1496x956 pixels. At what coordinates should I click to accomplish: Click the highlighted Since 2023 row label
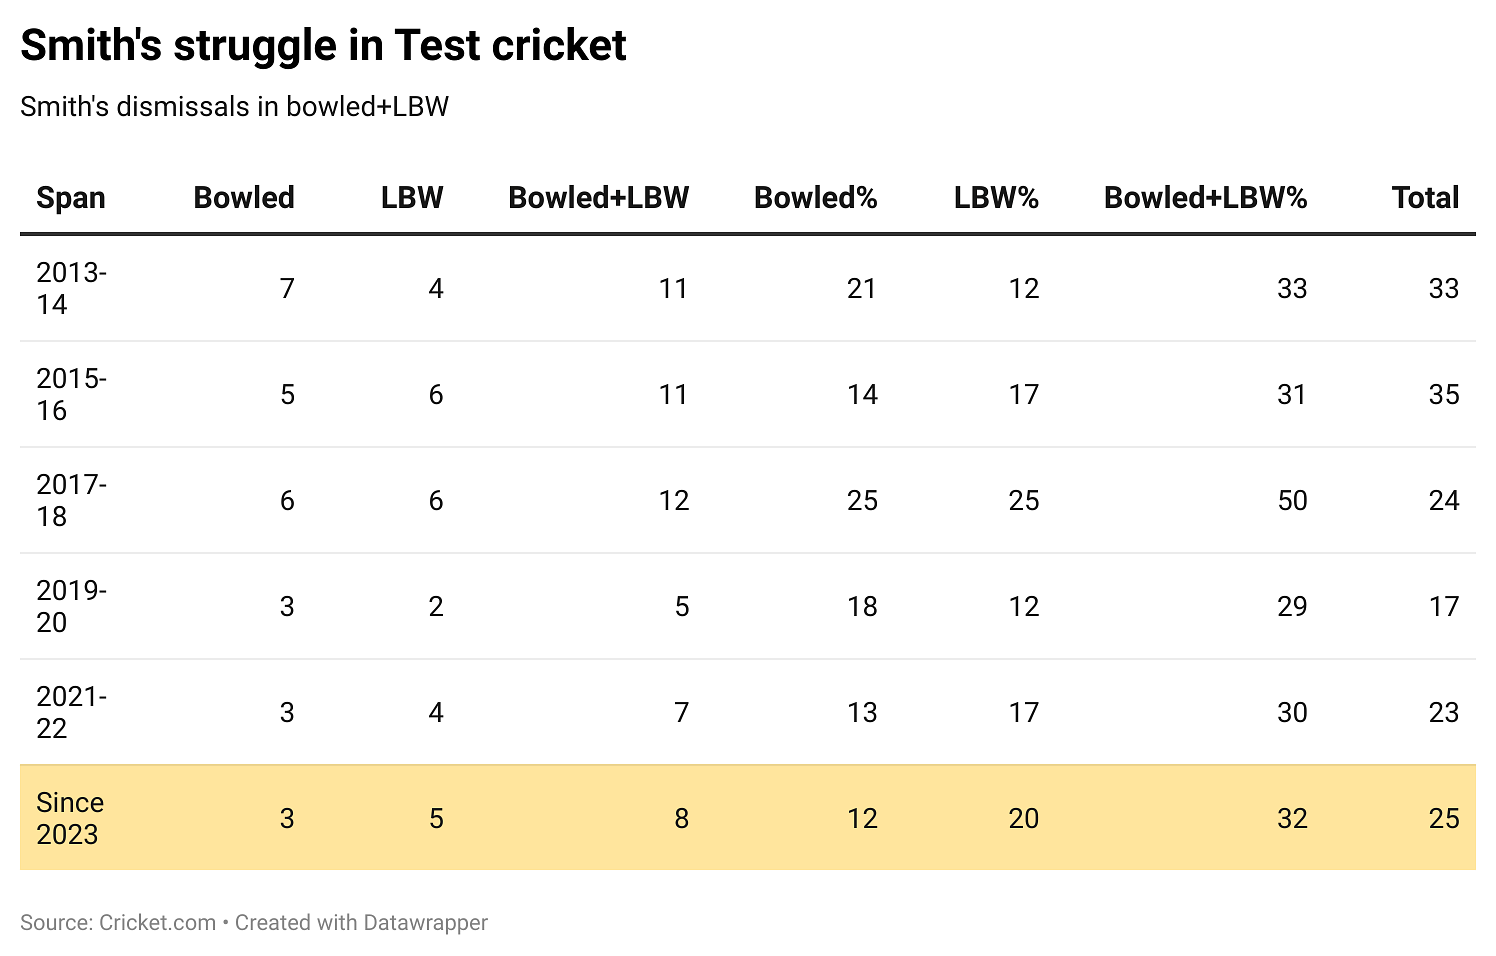70,818
